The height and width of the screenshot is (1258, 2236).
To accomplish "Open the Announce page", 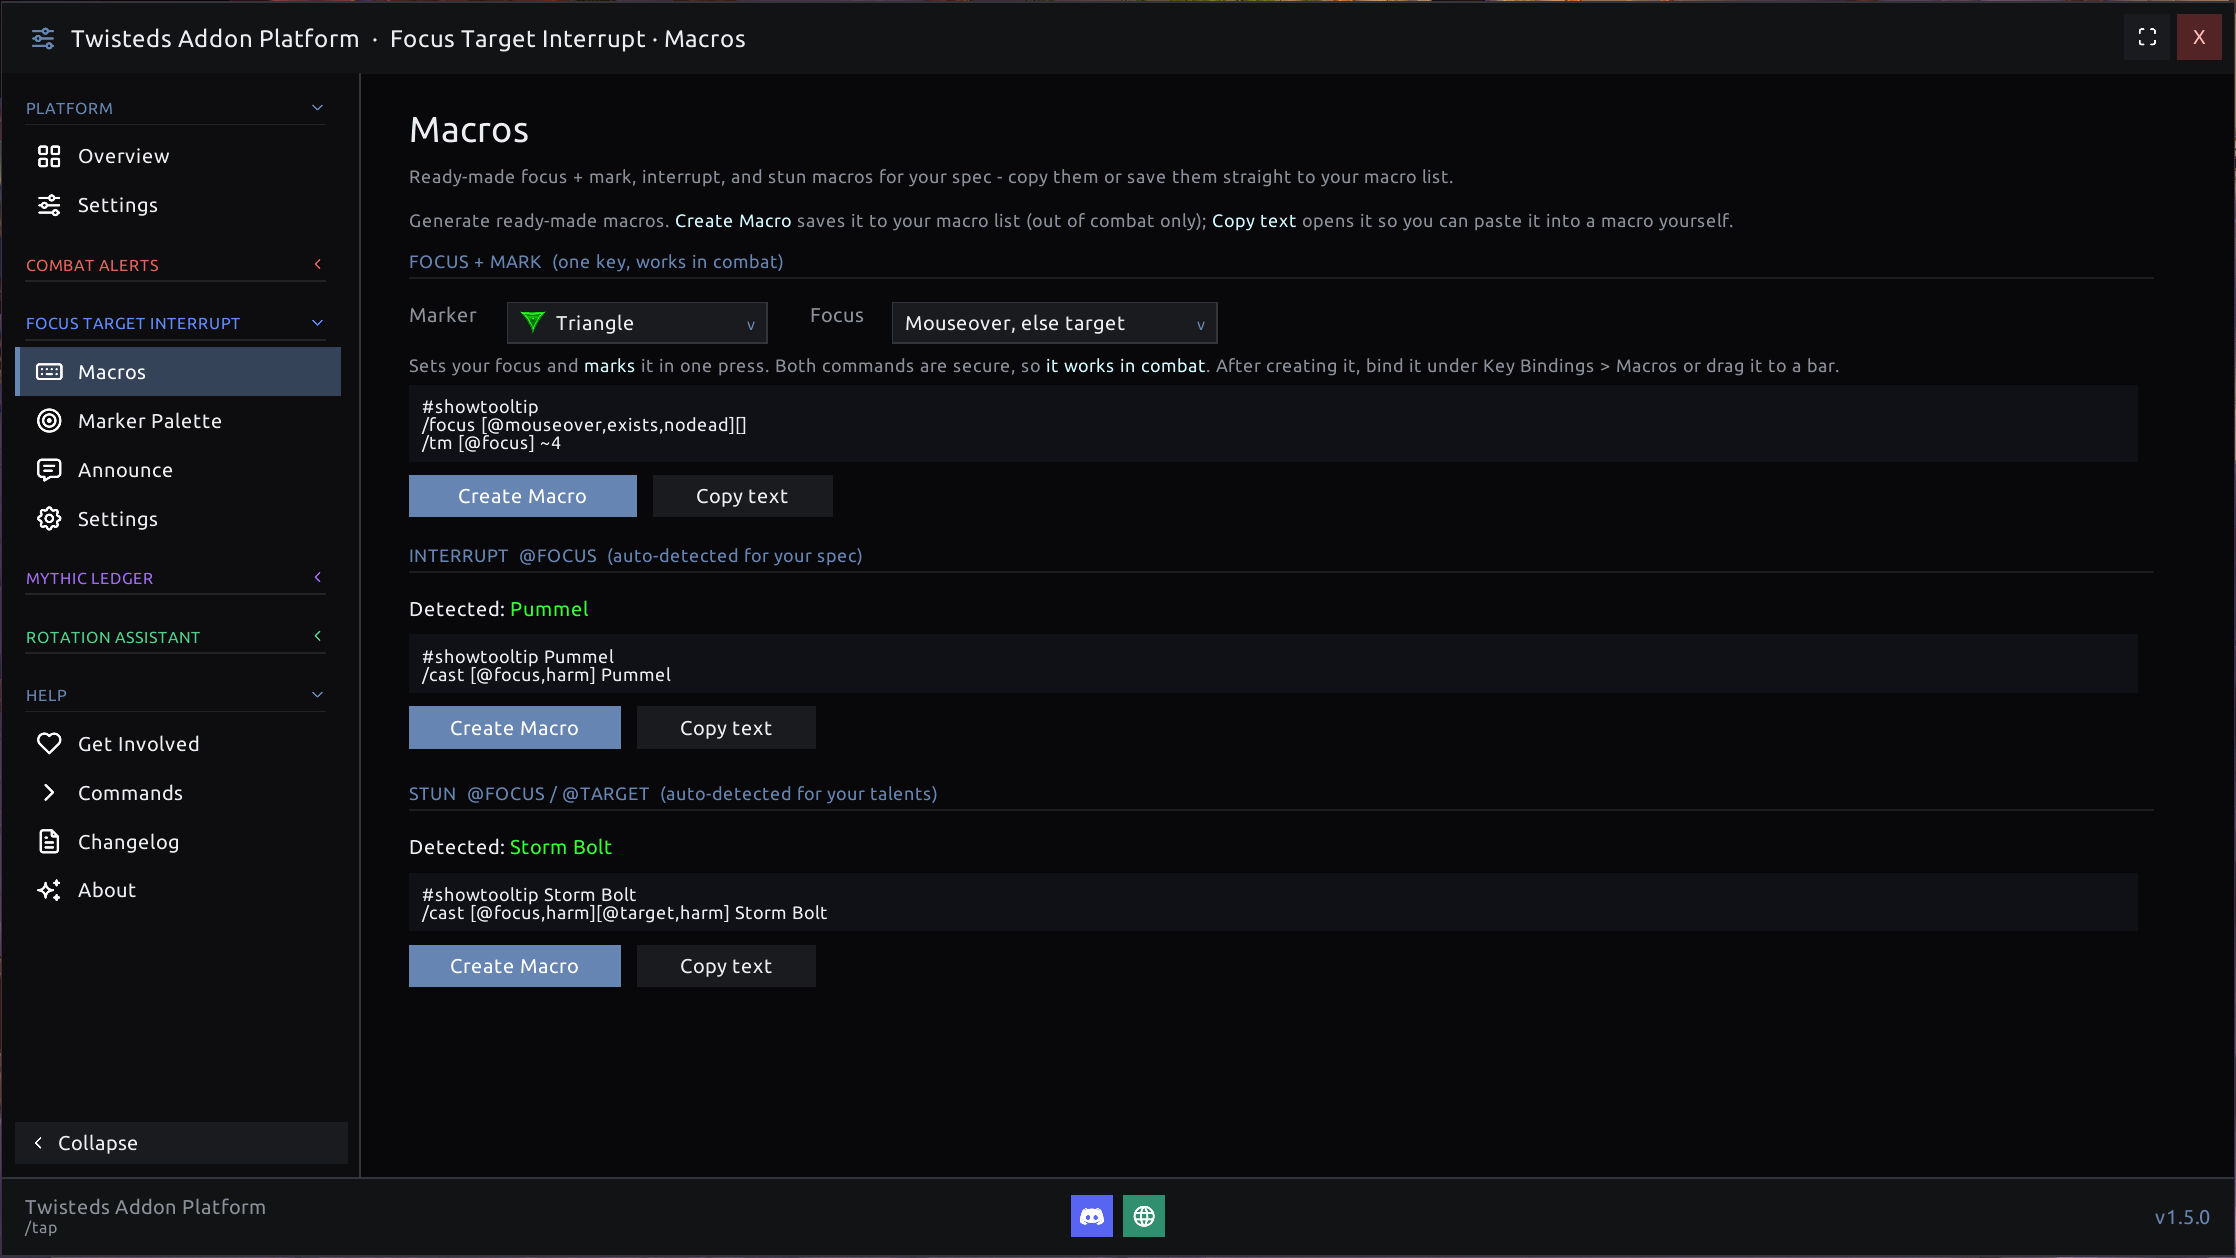I will [178, 470].
